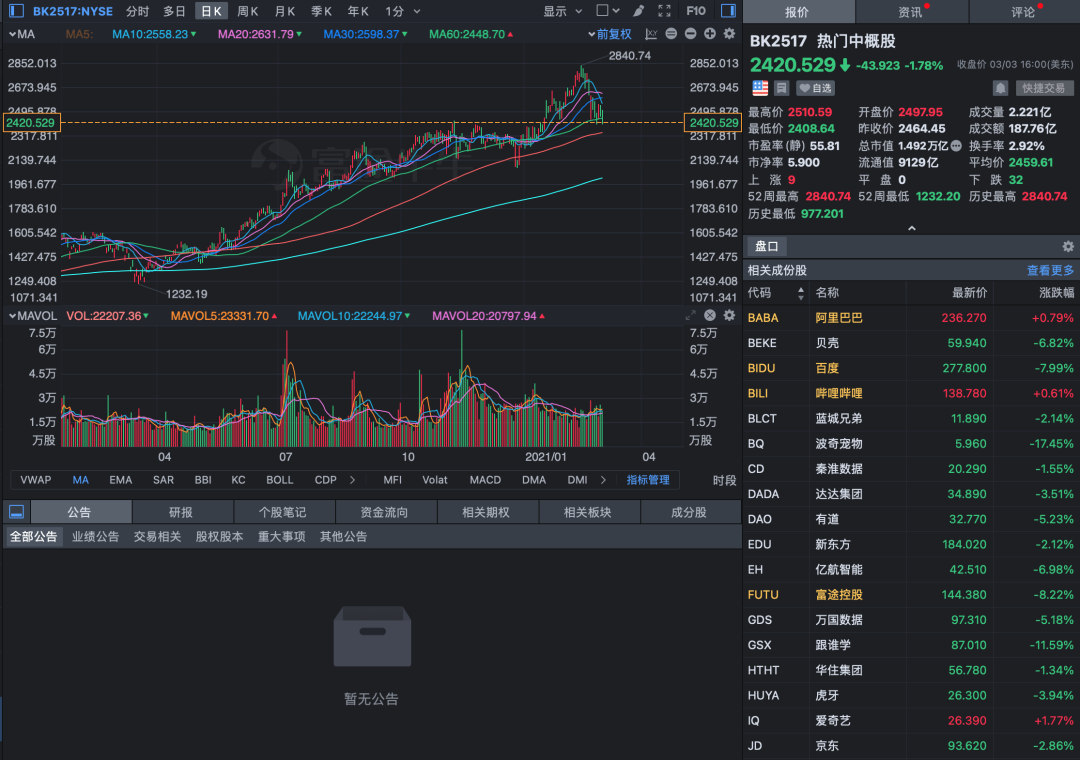Screen dimensions: 1080x760
Task: Close the MAVOL volume sub-chart
Action: 709,316
